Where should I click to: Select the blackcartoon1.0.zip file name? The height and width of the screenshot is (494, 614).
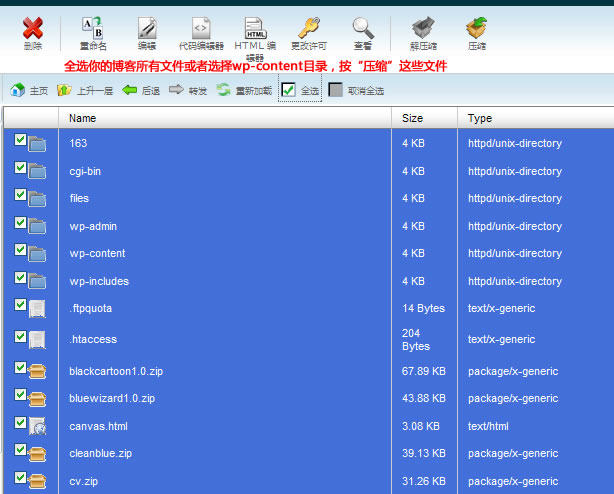point(116,371)
